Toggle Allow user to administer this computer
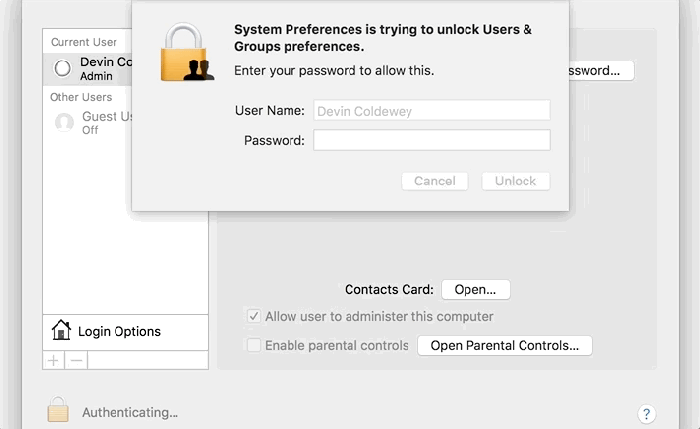Viewport: 700px width, 429px height. pyautogui.click(x=254, y=316)
